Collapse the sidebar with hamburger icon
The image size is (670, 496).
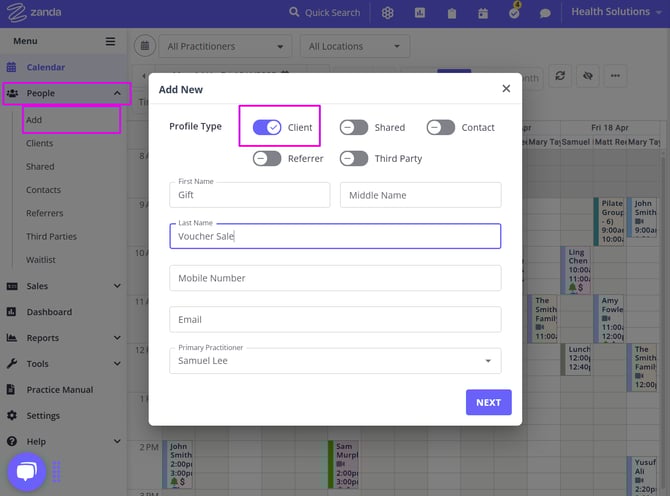(110, 41)
